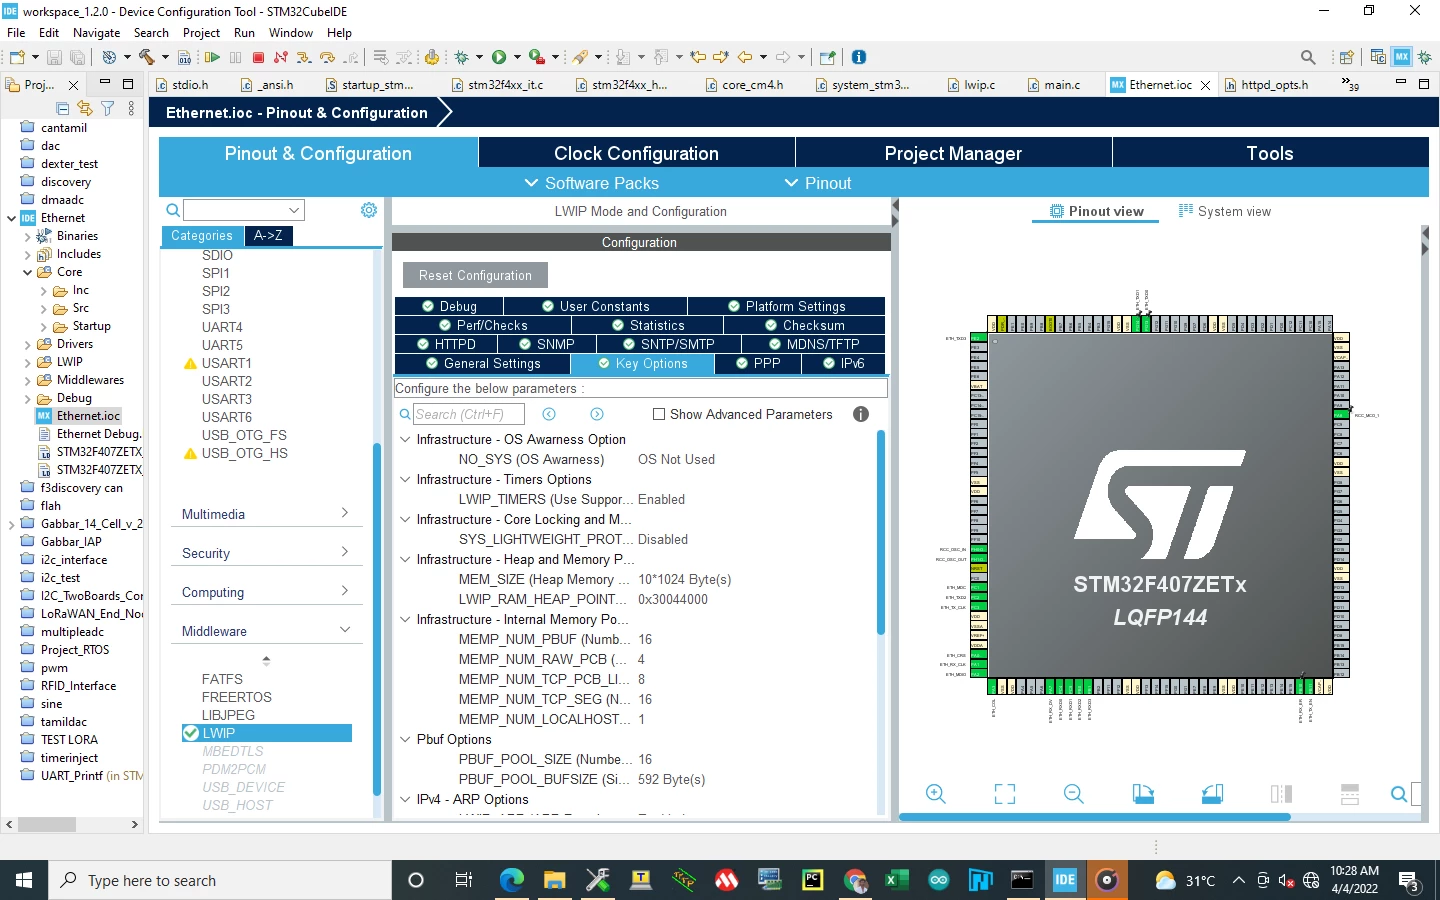Zoom out of the pinout view

pos(1074,794)
